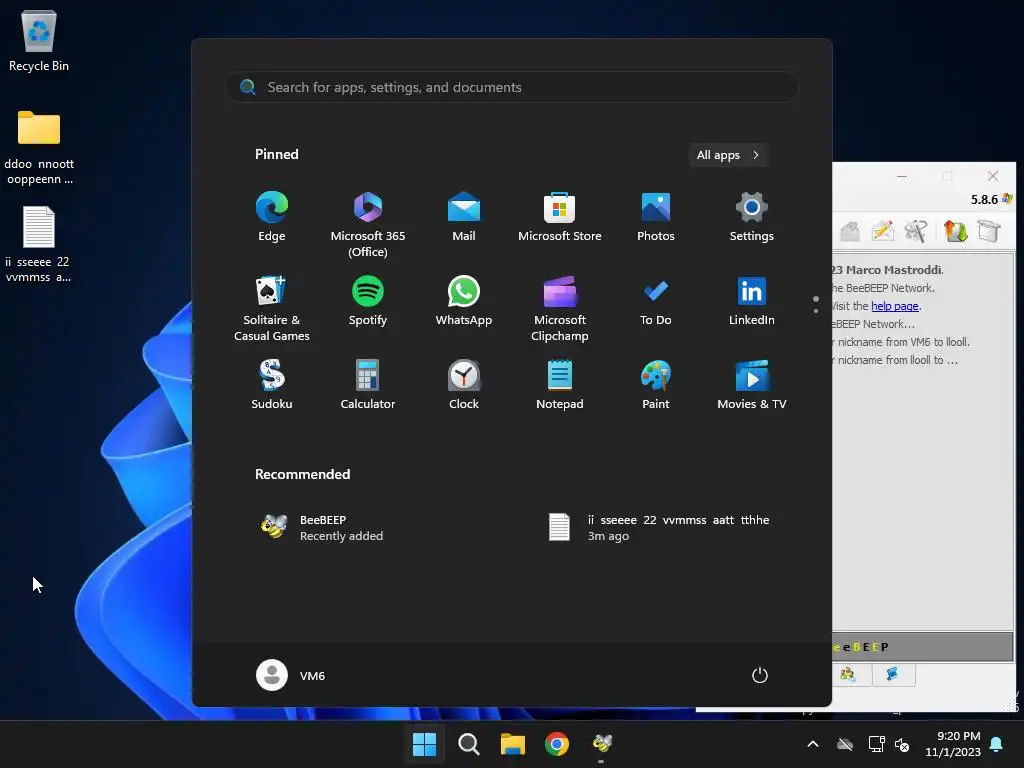Go to next pinned apps page dot
1024x768 pixels.
click(816, 311)
